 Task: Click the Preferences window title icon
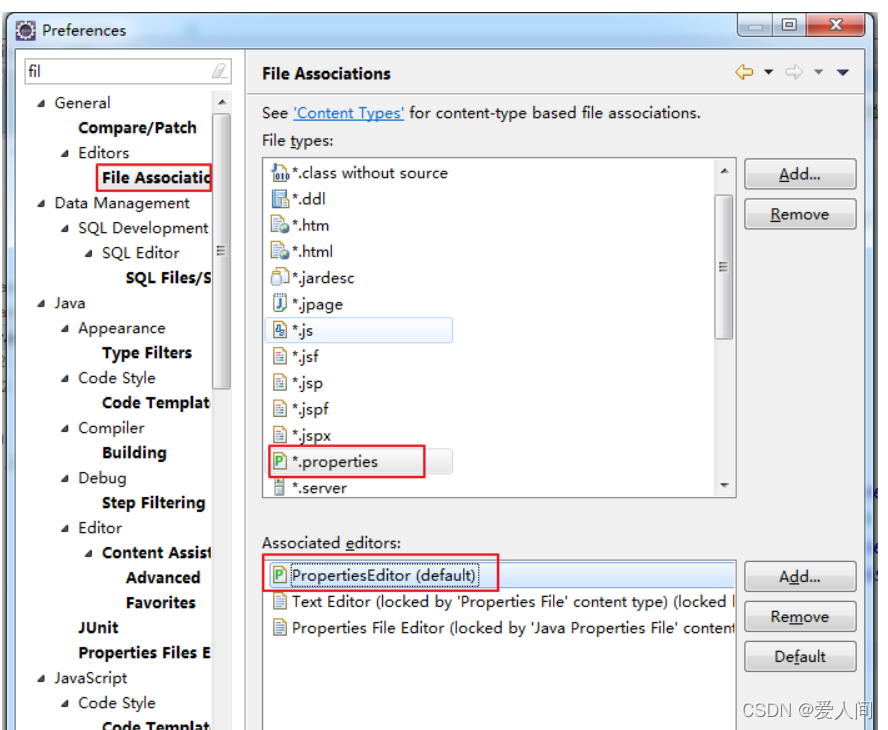pos(25,30)
